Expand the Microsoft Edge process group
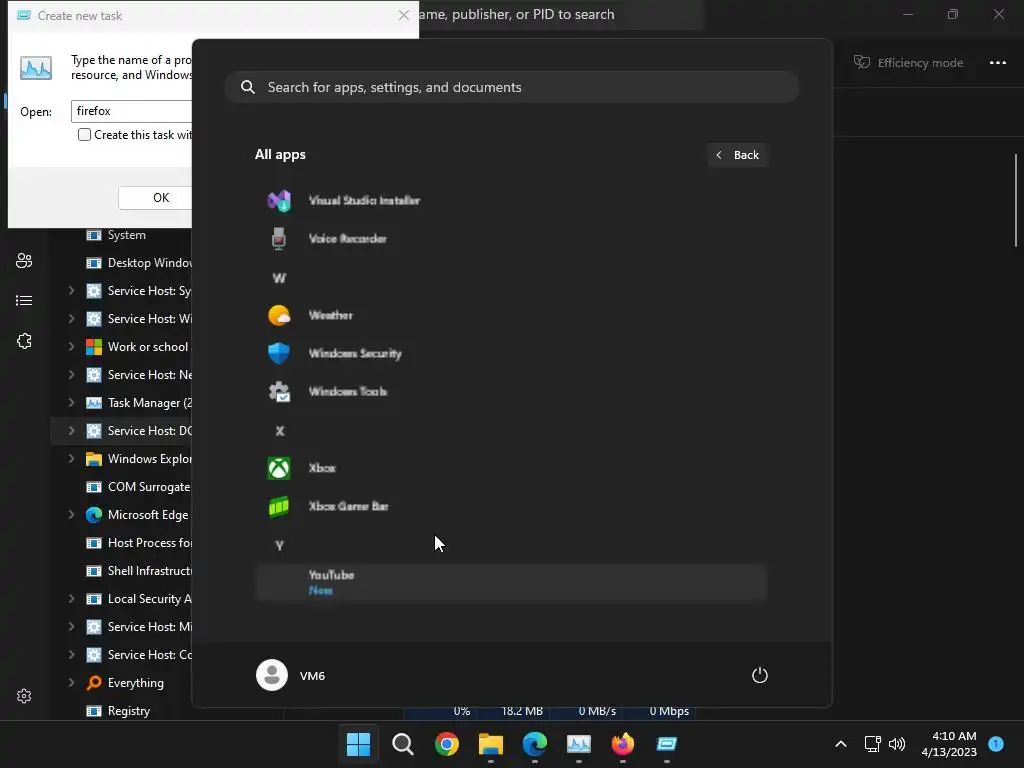1024x768 pixels. 71,515
